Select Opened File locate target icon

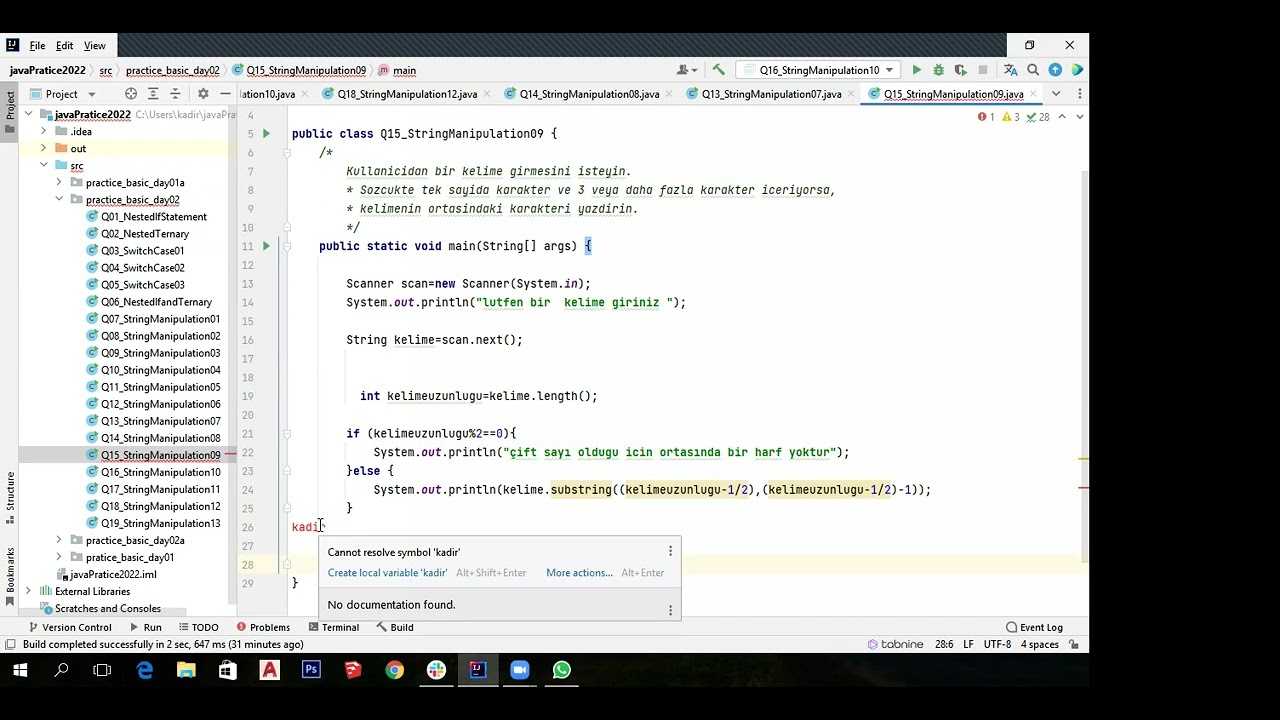[x=131, y=94]
